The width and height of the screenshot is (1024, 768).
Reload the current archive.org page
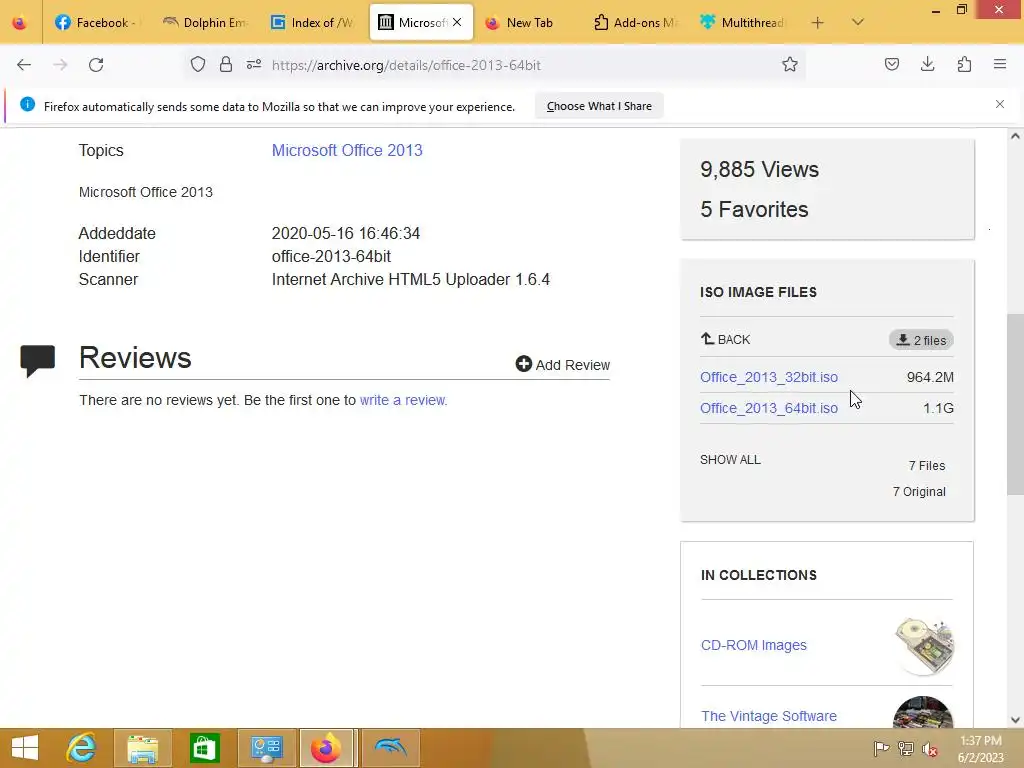[x=96, y=65]
